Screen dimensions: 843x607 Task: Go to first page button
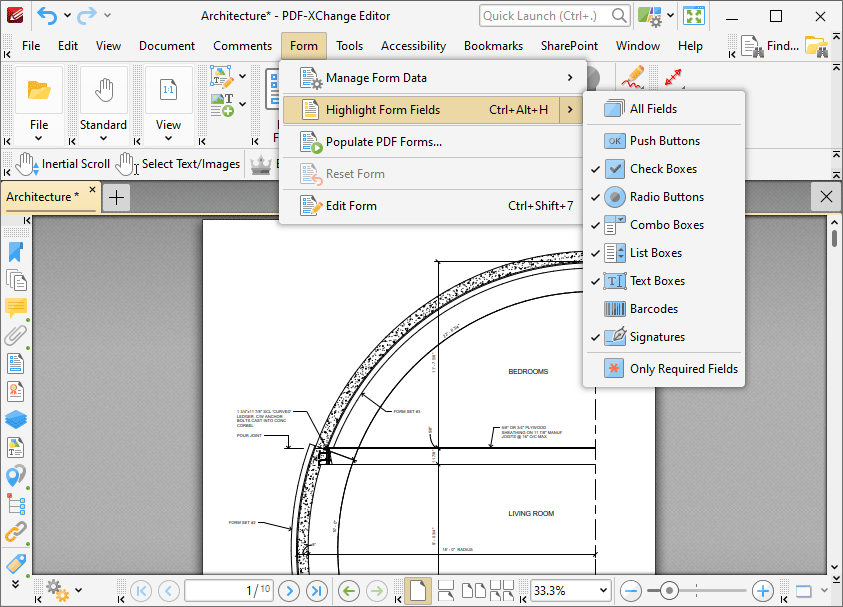coord(141,591)
